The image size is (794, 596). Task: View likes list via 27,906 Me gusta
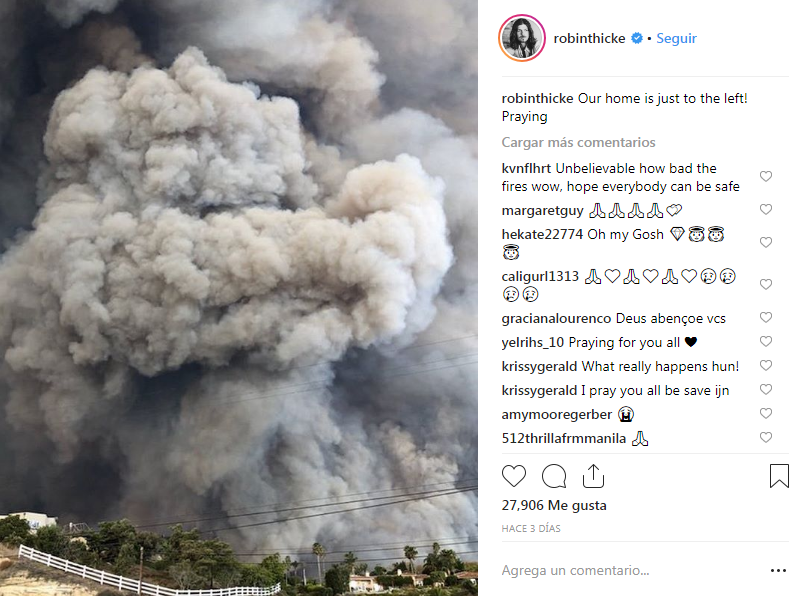(x=554, y=505)
